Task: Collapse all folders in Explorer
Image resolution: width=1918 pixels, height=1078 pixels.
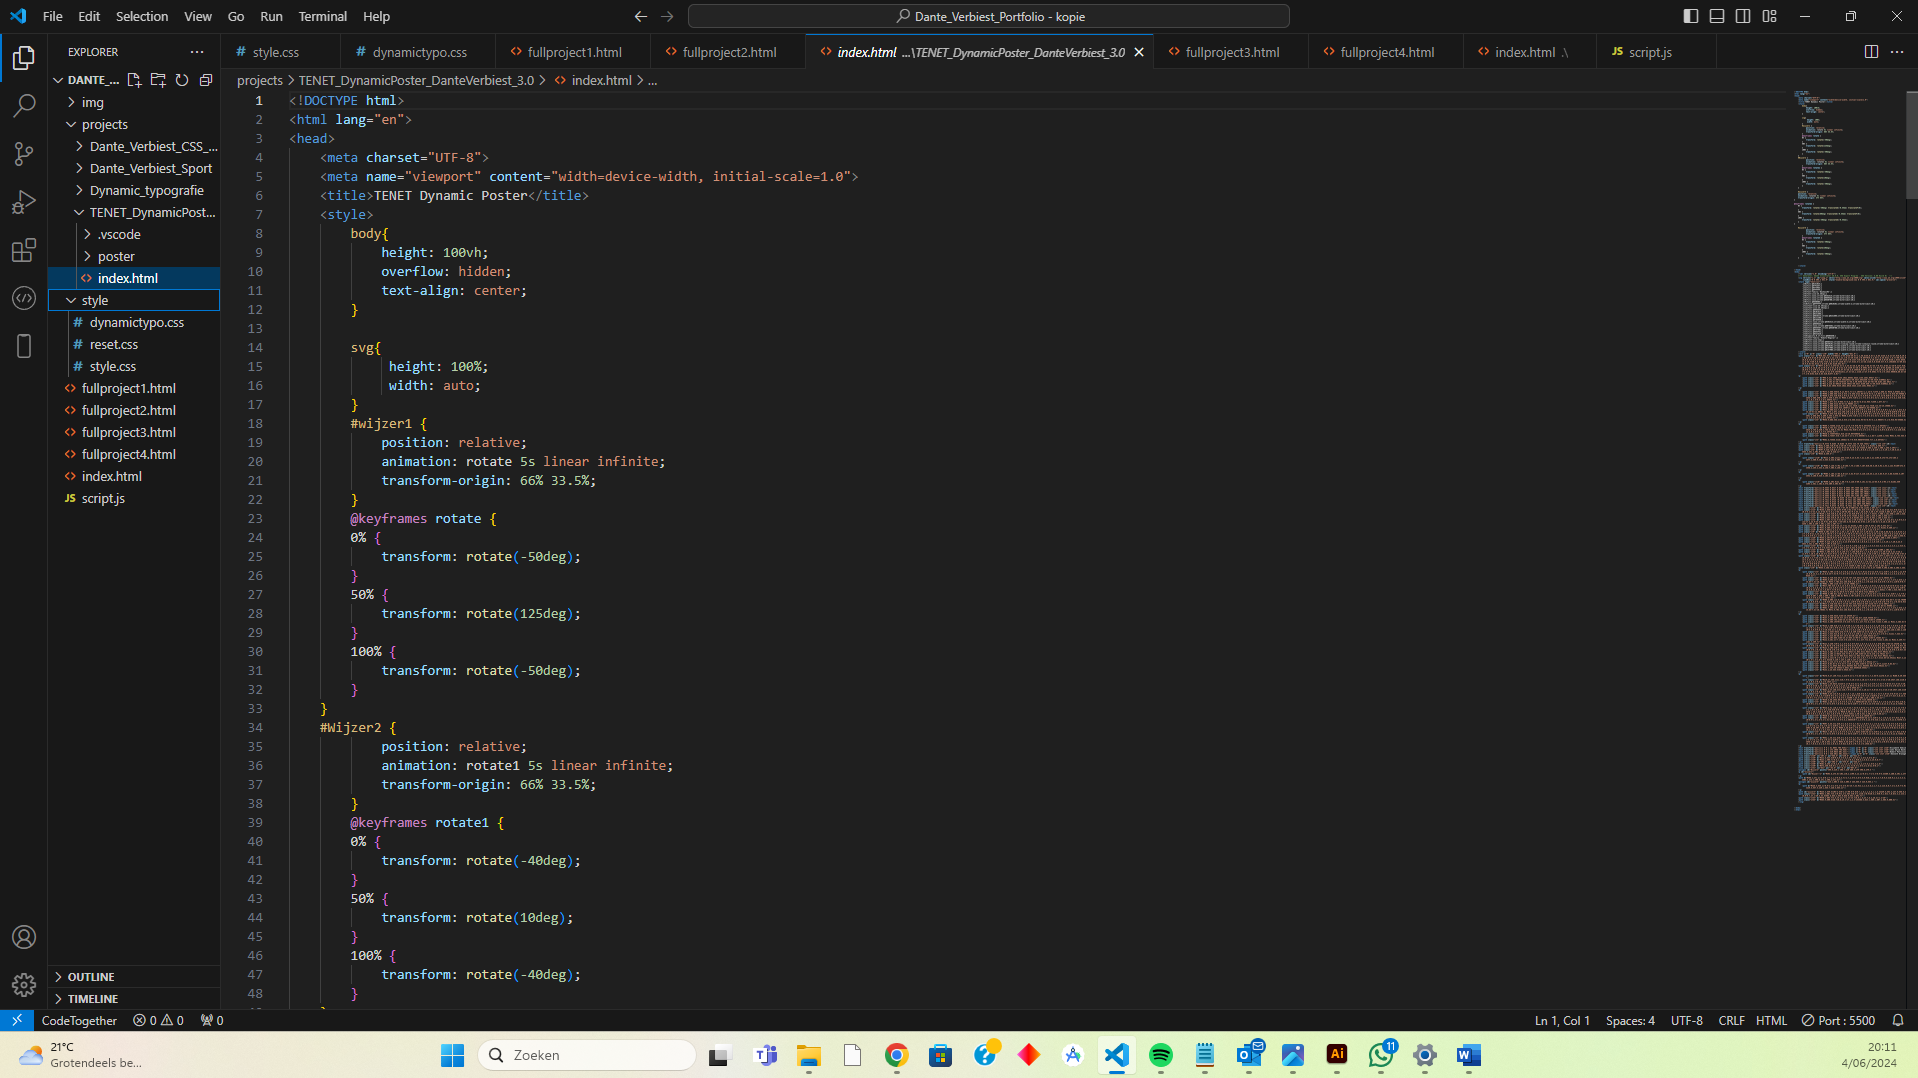Action: 206,80
